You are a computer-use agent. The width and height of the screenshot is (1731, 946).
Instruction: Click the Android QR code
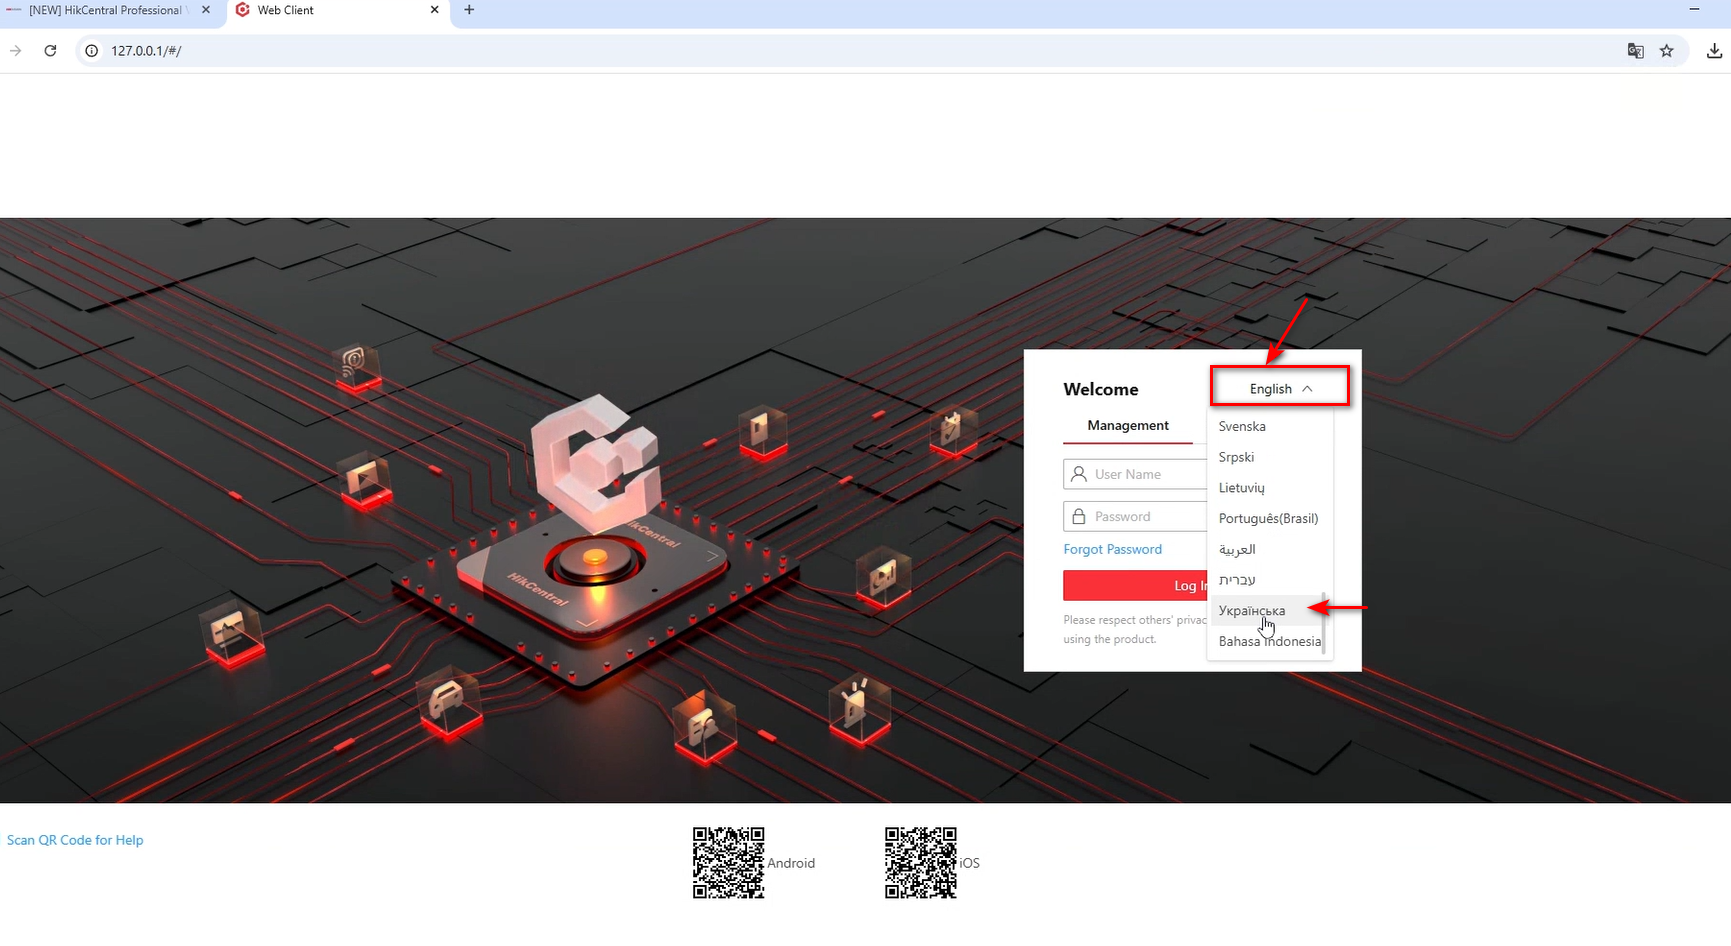[728, 862]
